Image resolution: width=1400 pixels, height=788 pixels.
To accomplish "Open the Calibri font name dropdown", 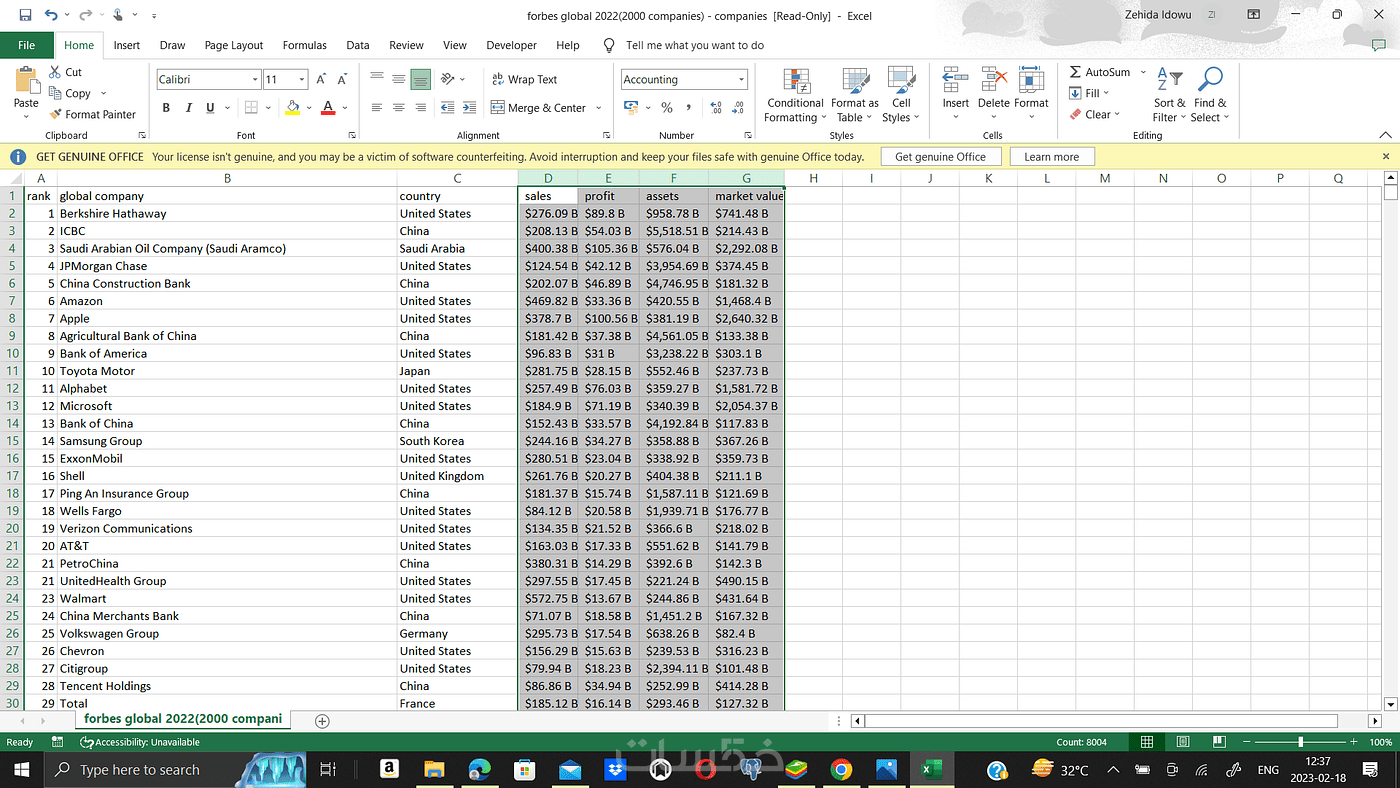I will (254, 79).
